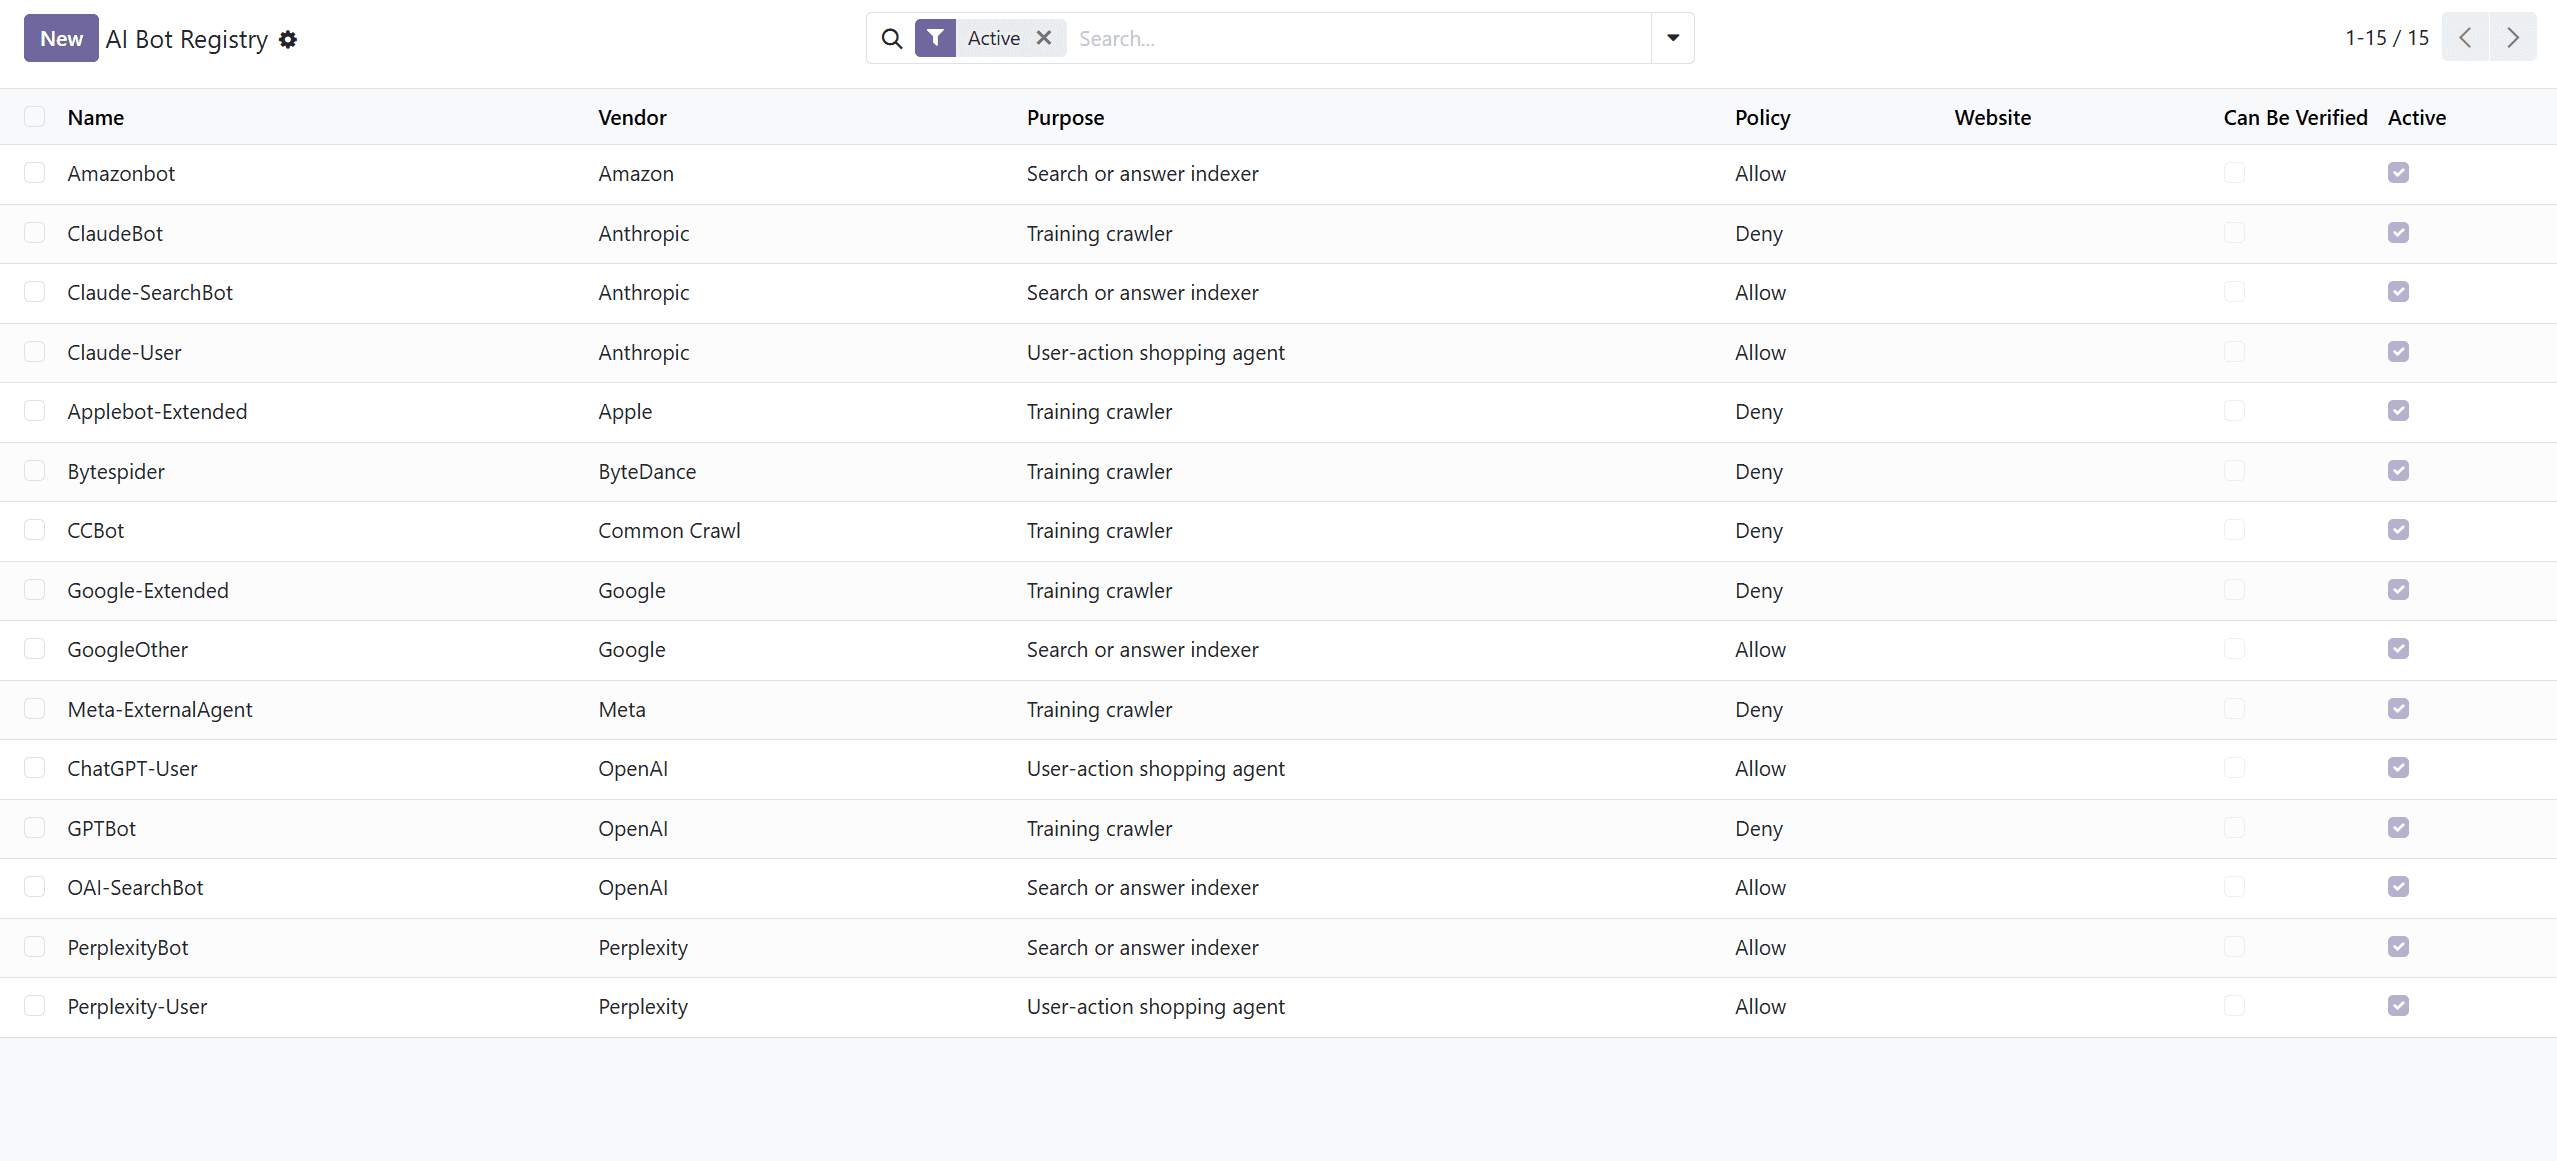Sort by the Policy column header
Viewport: 2557px width, 1161px height.
click(1762, 117)
